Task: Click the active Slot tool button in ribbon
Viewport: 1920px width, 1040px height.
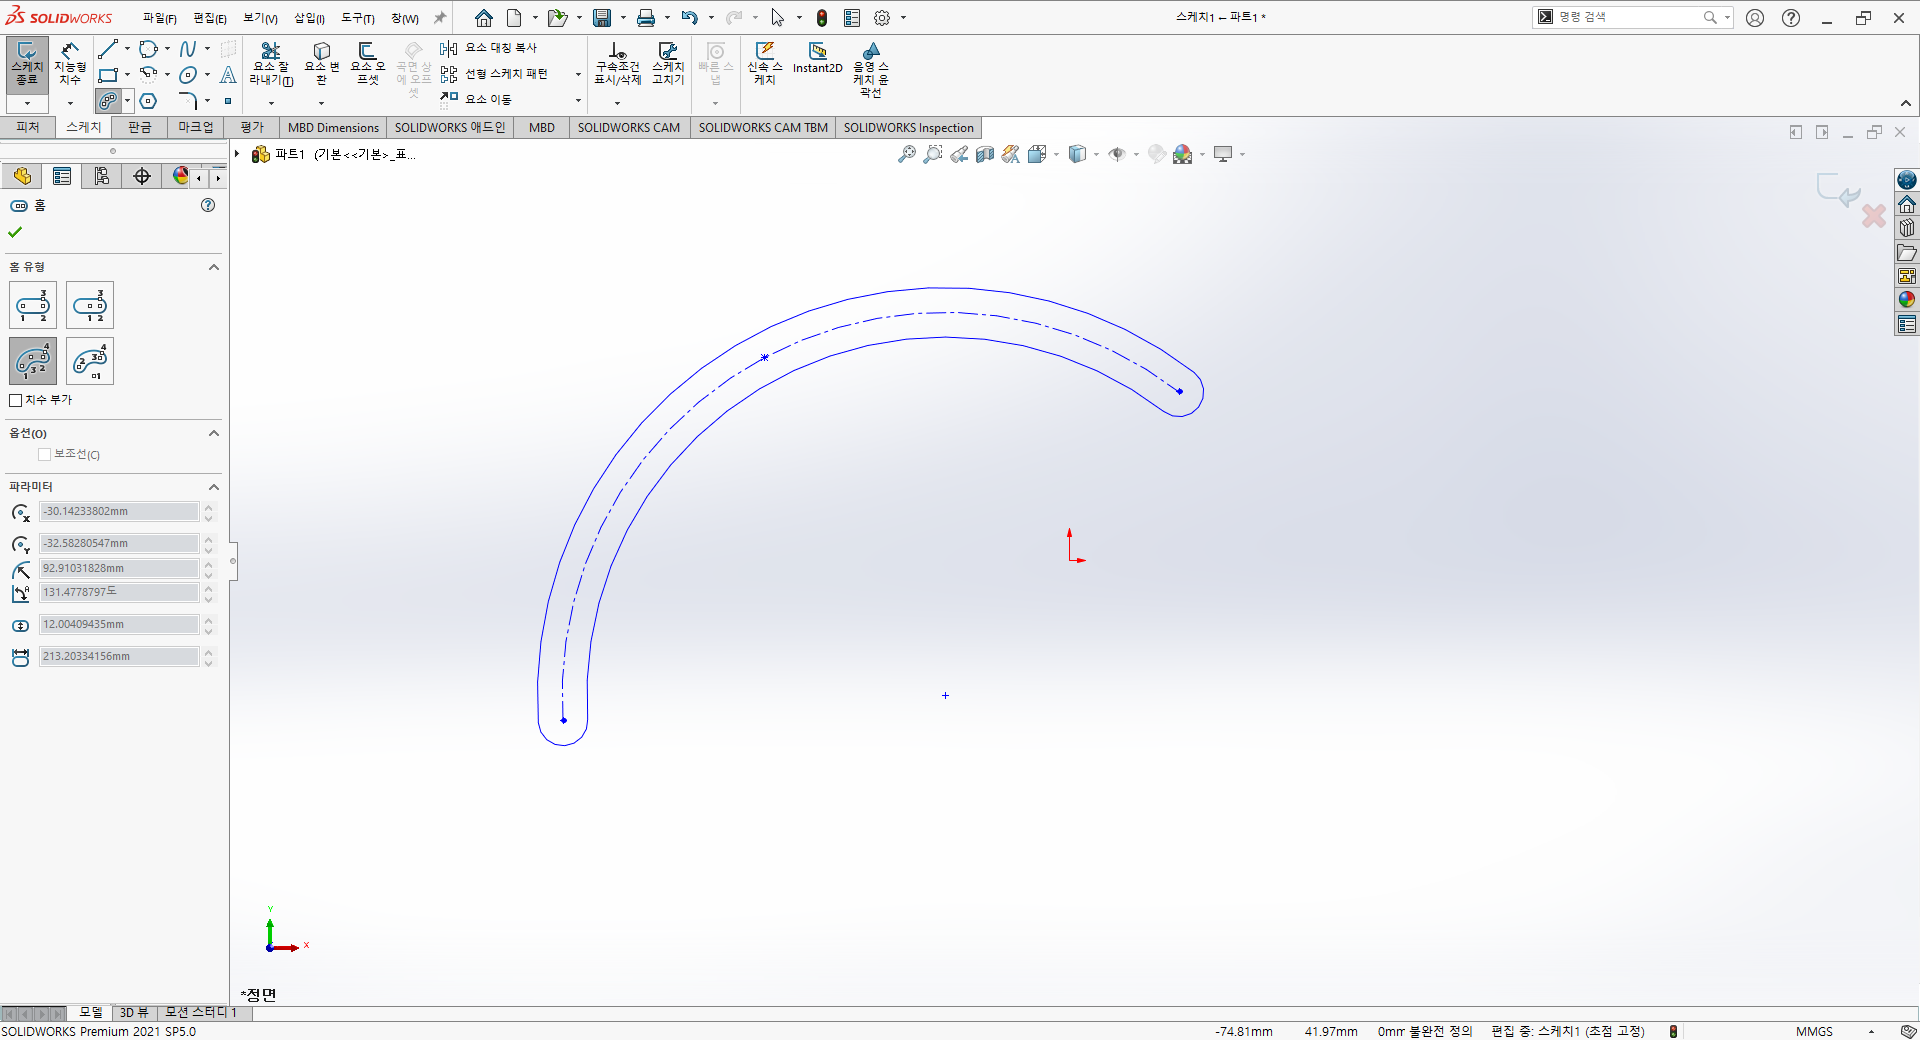Action: (x=108, y=101)
